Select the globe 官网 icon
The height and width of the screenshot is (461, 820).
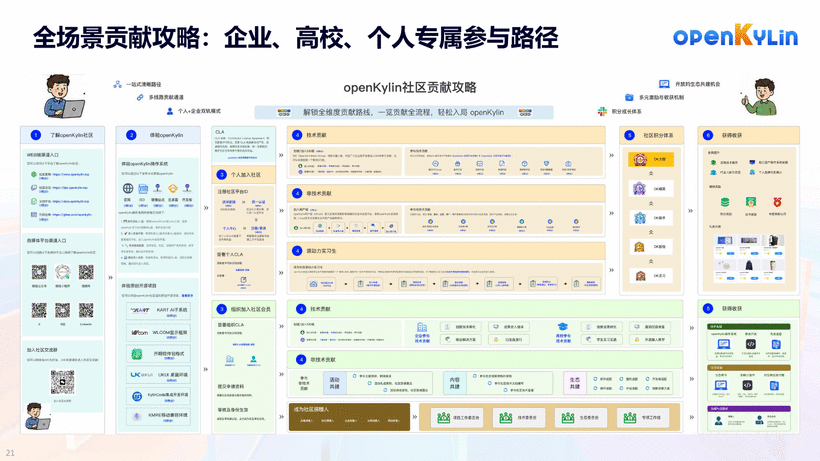coord(128,188)
